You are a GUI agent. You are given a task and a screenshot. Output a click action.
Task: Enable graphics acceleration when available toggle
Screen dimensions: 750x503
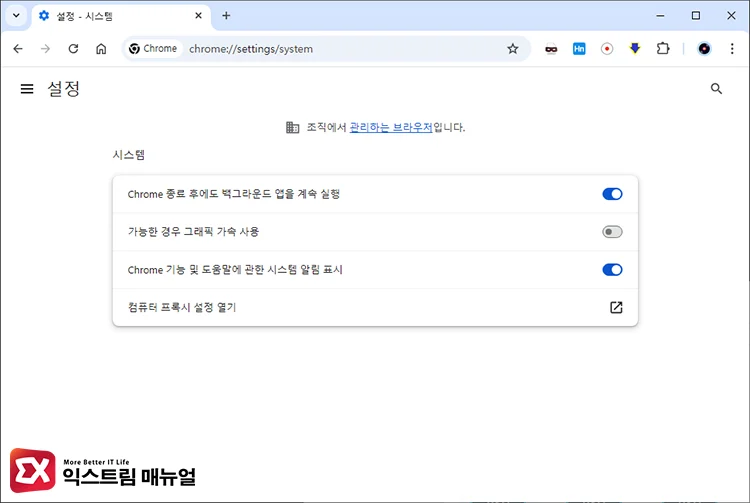(x=612, y=232)
